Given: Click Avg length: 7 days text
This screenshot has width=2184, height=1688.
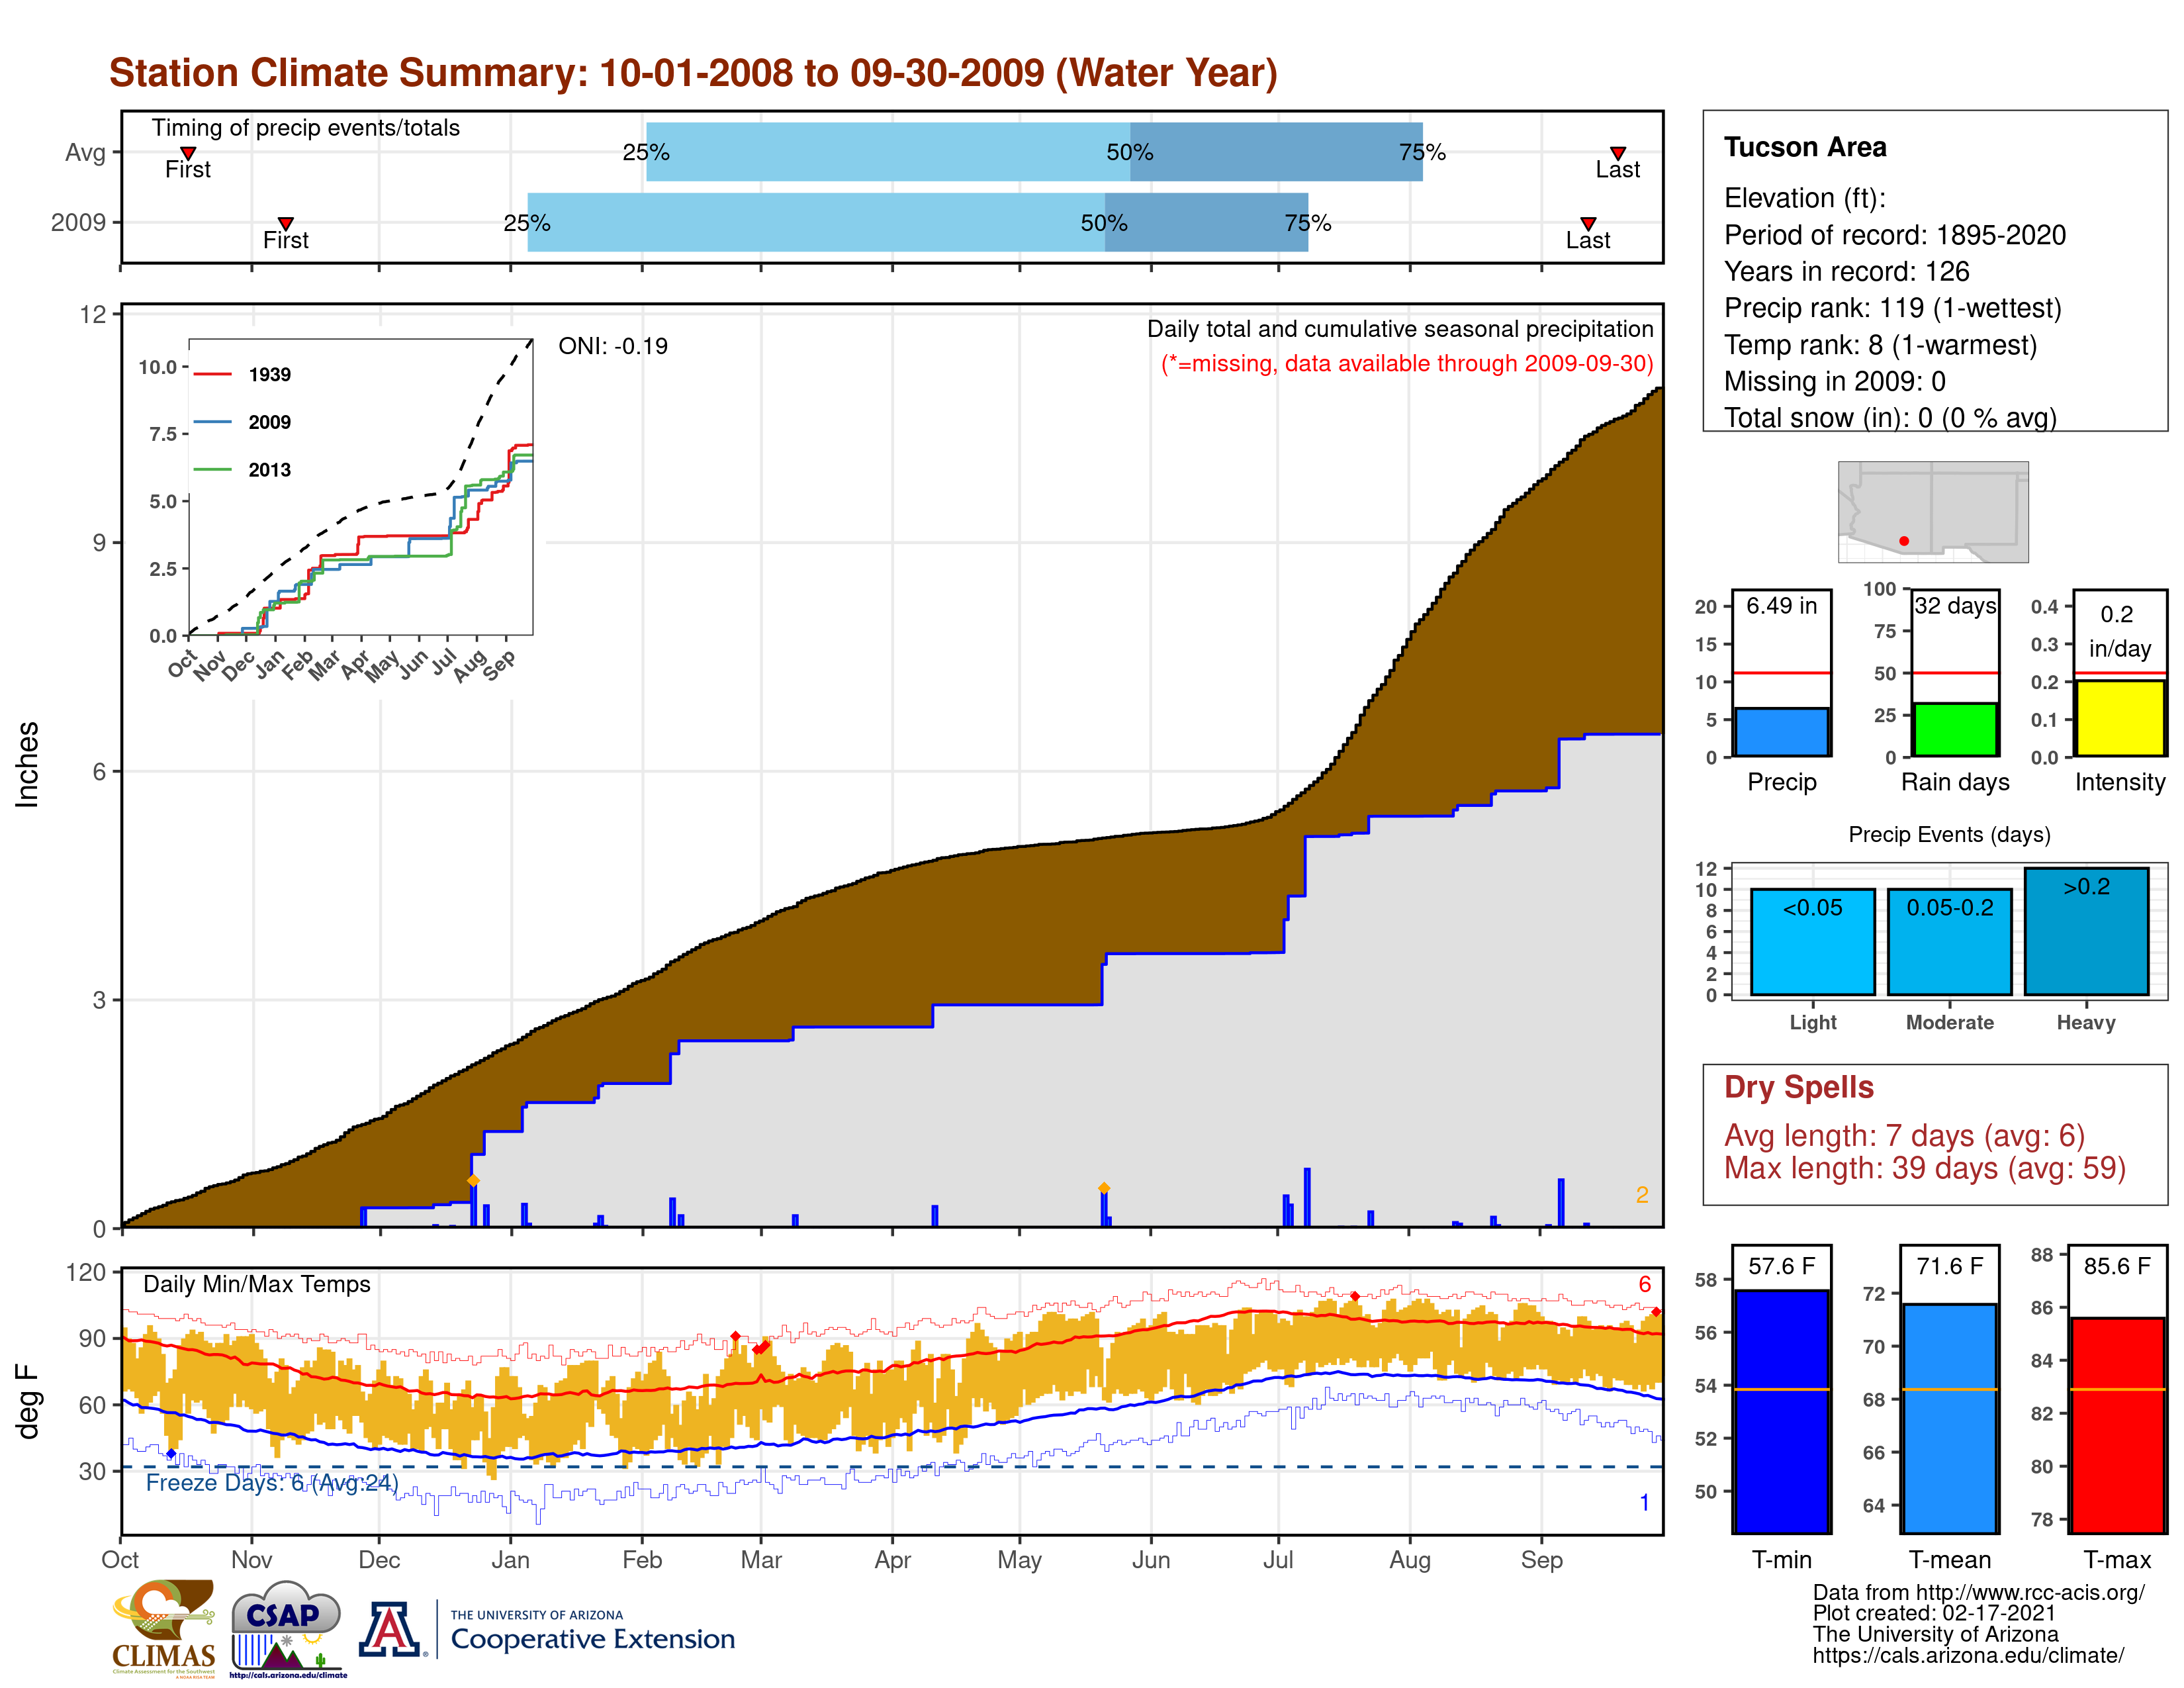Looking at the screenshot, I should tap(1905, 1136).
